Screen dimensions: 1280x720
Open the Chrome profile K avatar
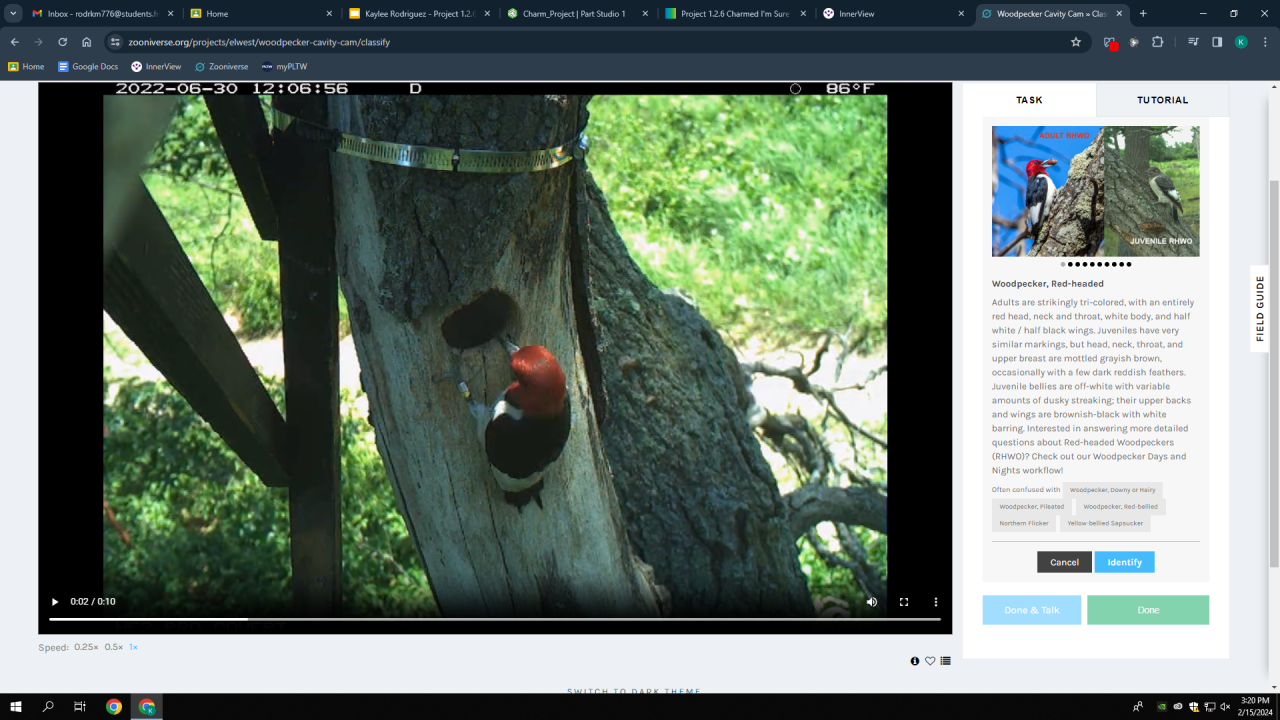[1241, 42]
